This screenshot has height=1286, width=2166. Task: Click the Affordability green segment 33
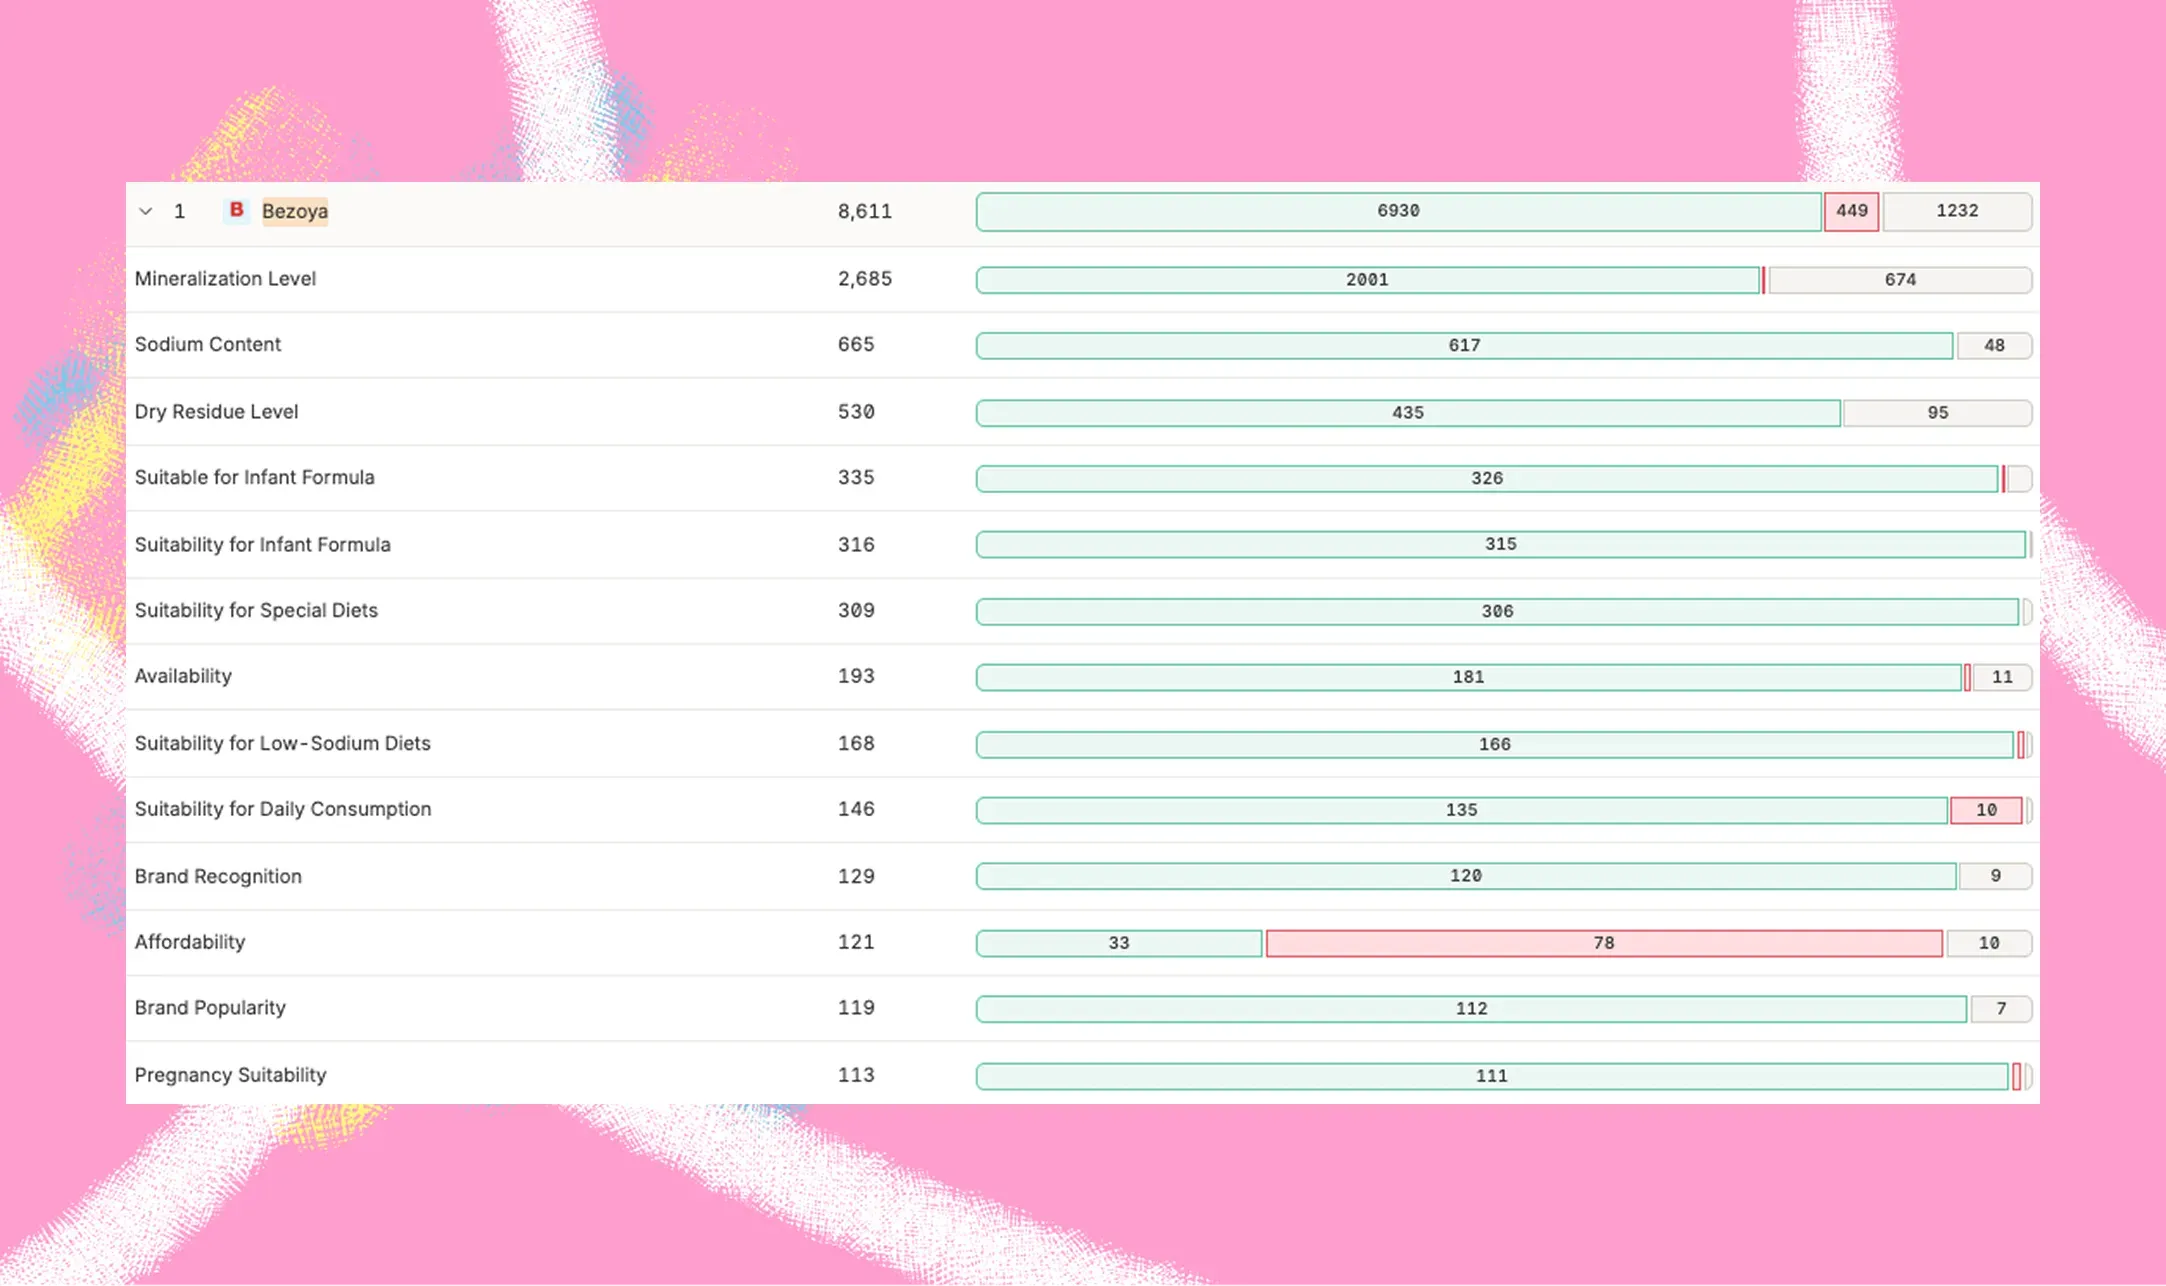[x=1119, y=944]
